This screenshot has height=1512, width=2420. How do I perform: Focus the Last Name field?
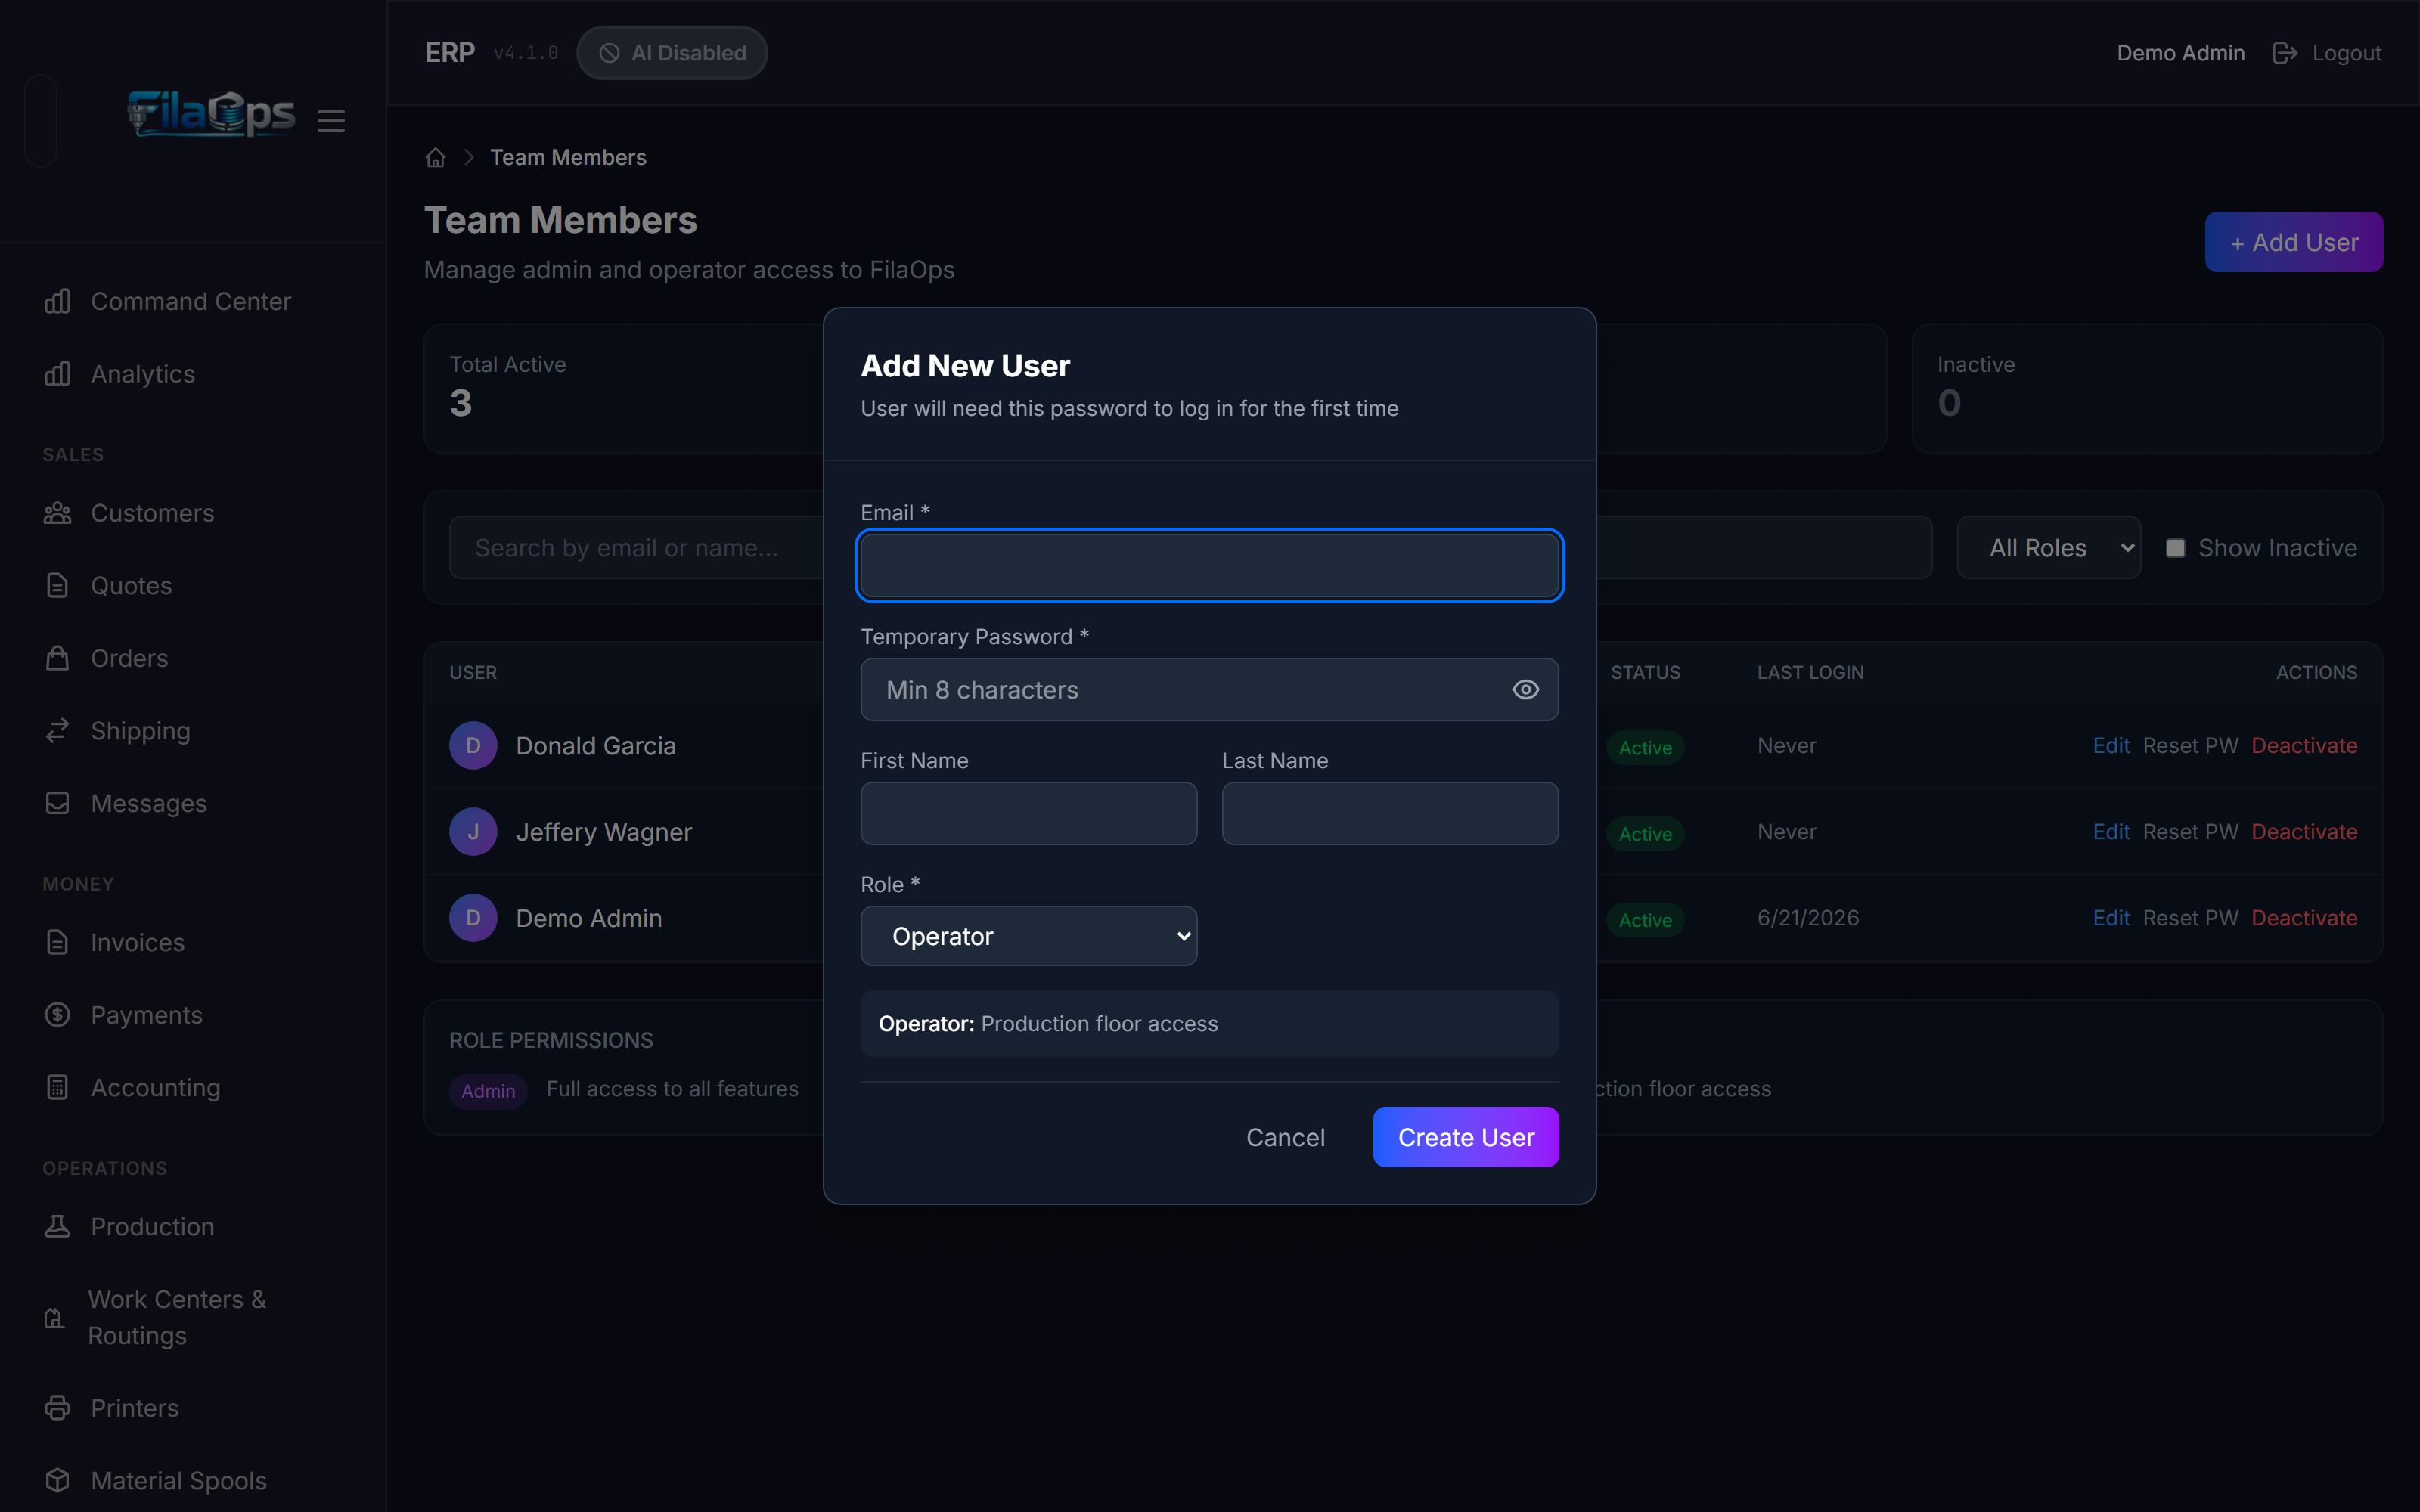click(x=1390, y=813)
